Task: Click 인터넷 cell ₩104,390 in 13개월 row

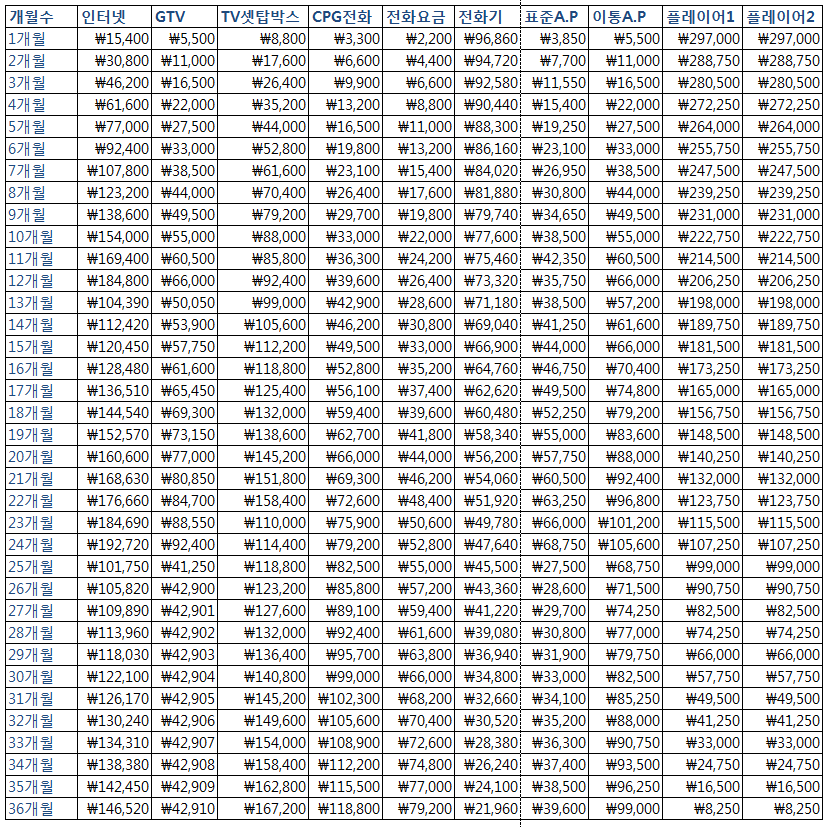Action: [x=114, y=303]
